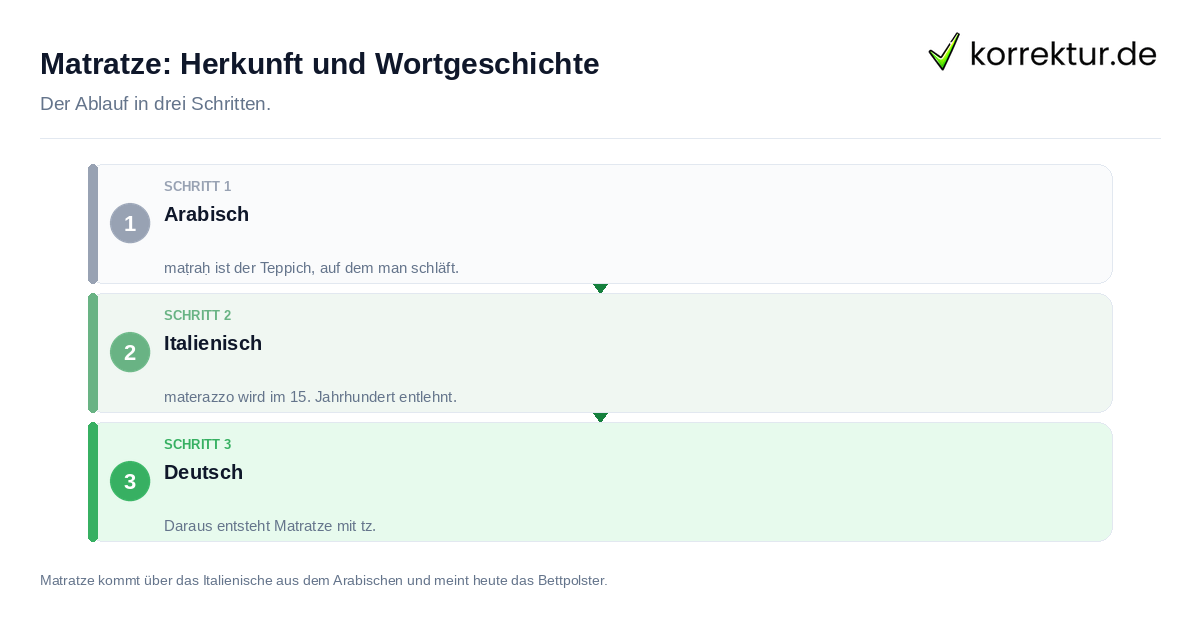
Task: Click the 'materazzo wird im 15. Jahrhundert entlehnt.' text
Action: pos(310,397)
